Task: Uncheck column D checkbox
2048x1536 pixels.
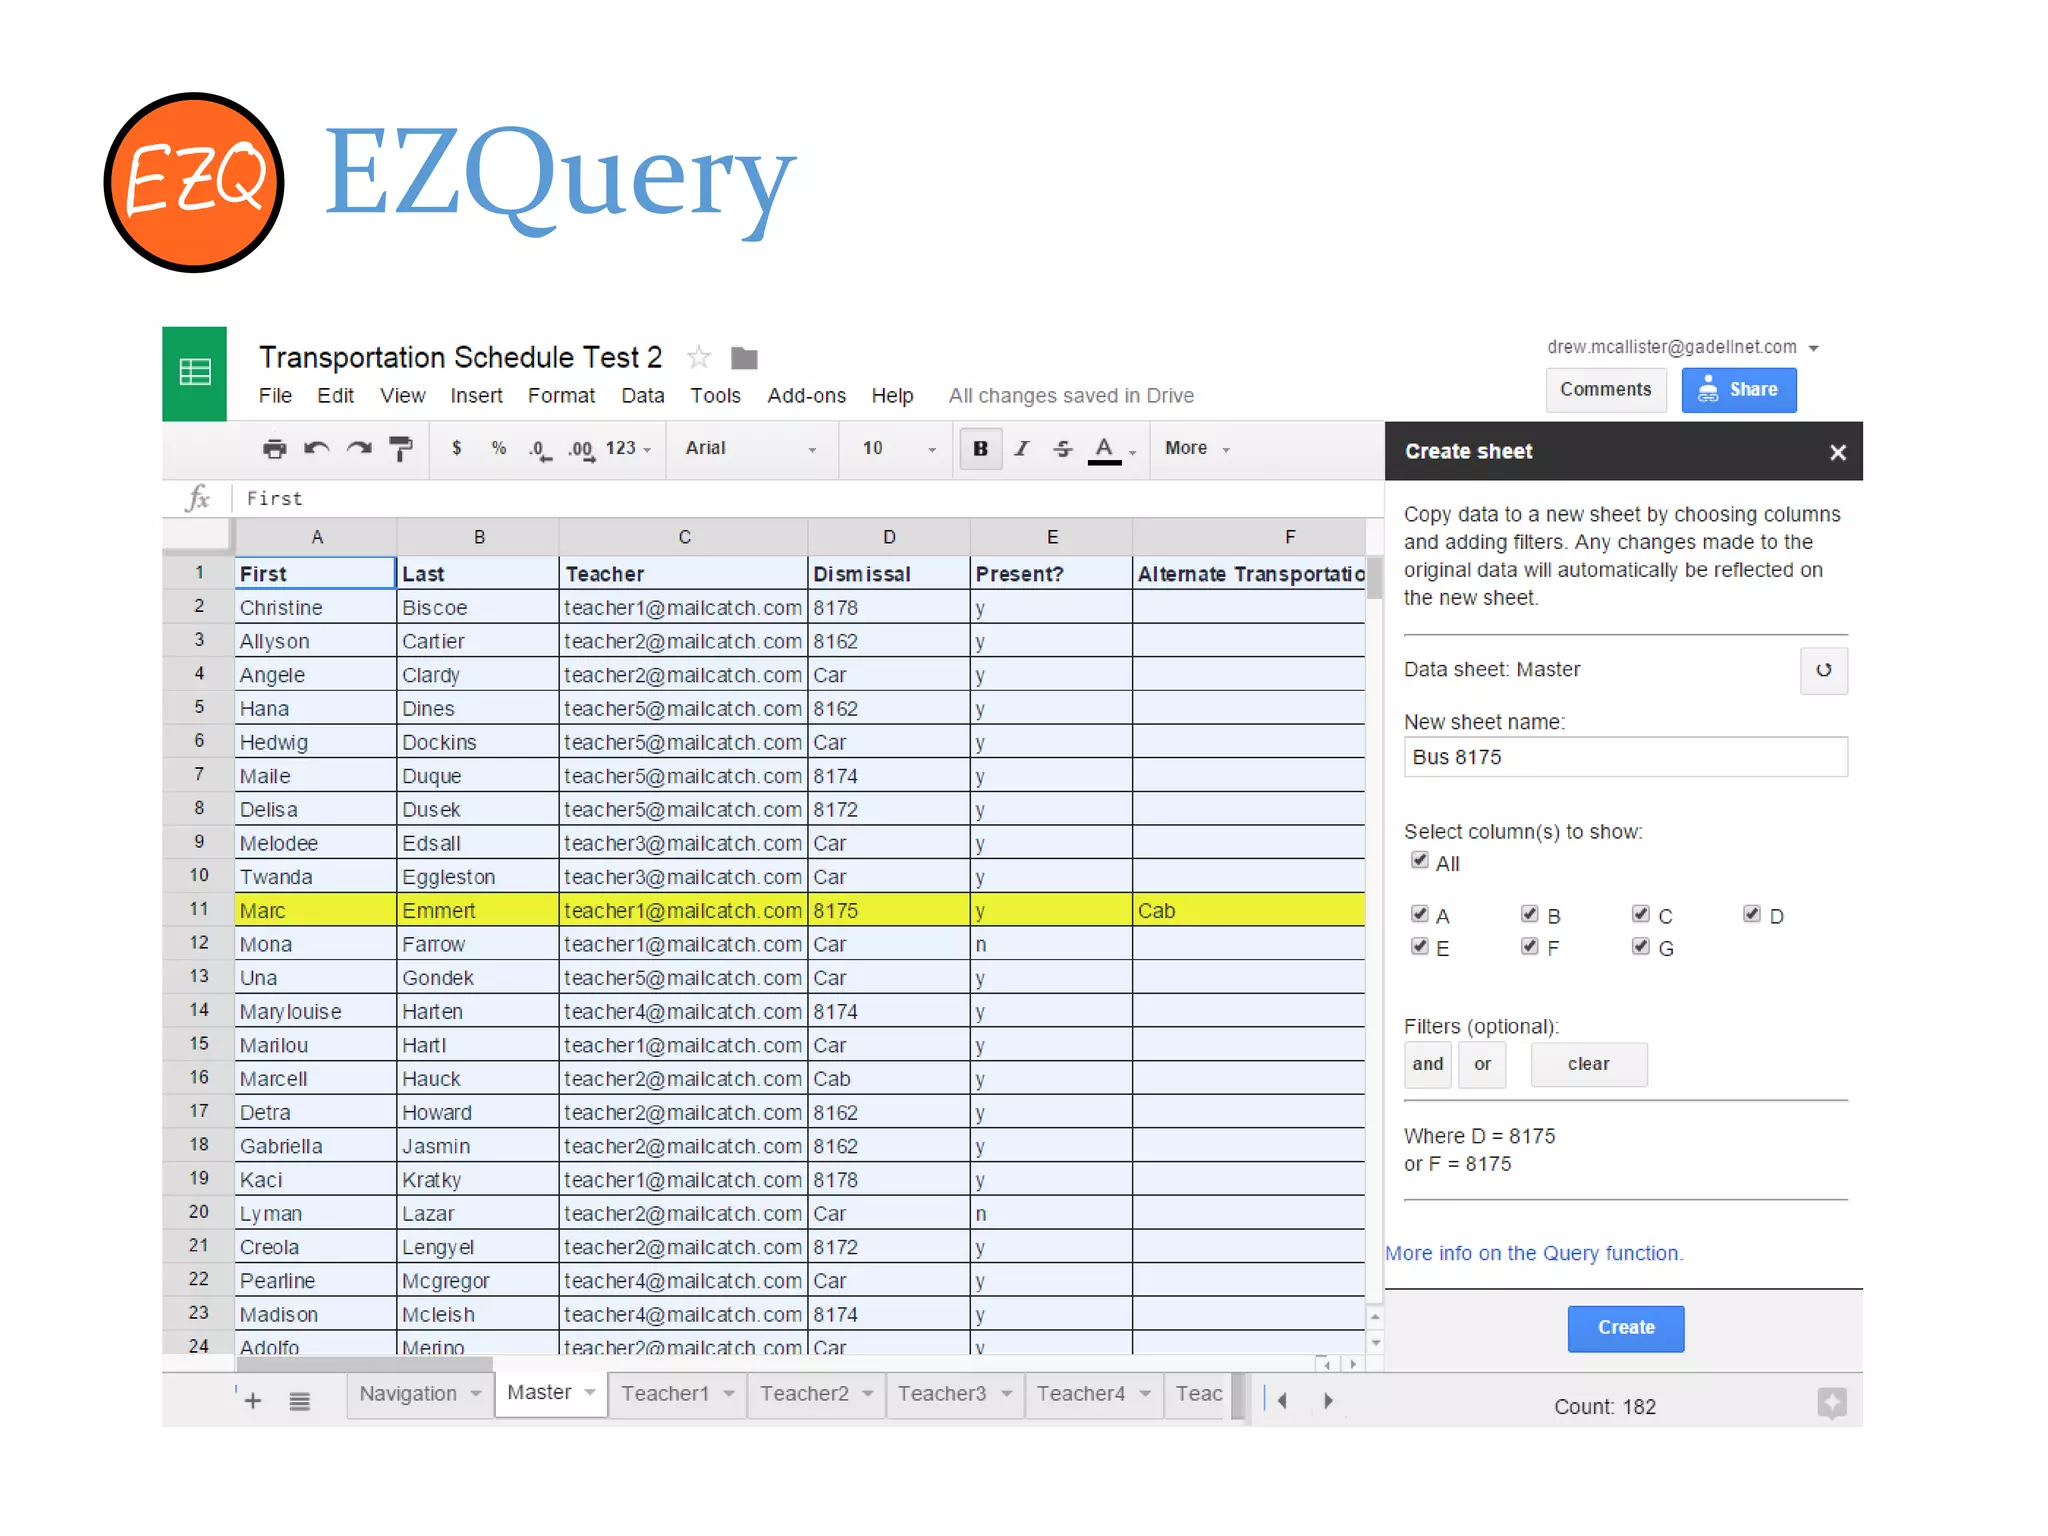Action: point(1751,913)
